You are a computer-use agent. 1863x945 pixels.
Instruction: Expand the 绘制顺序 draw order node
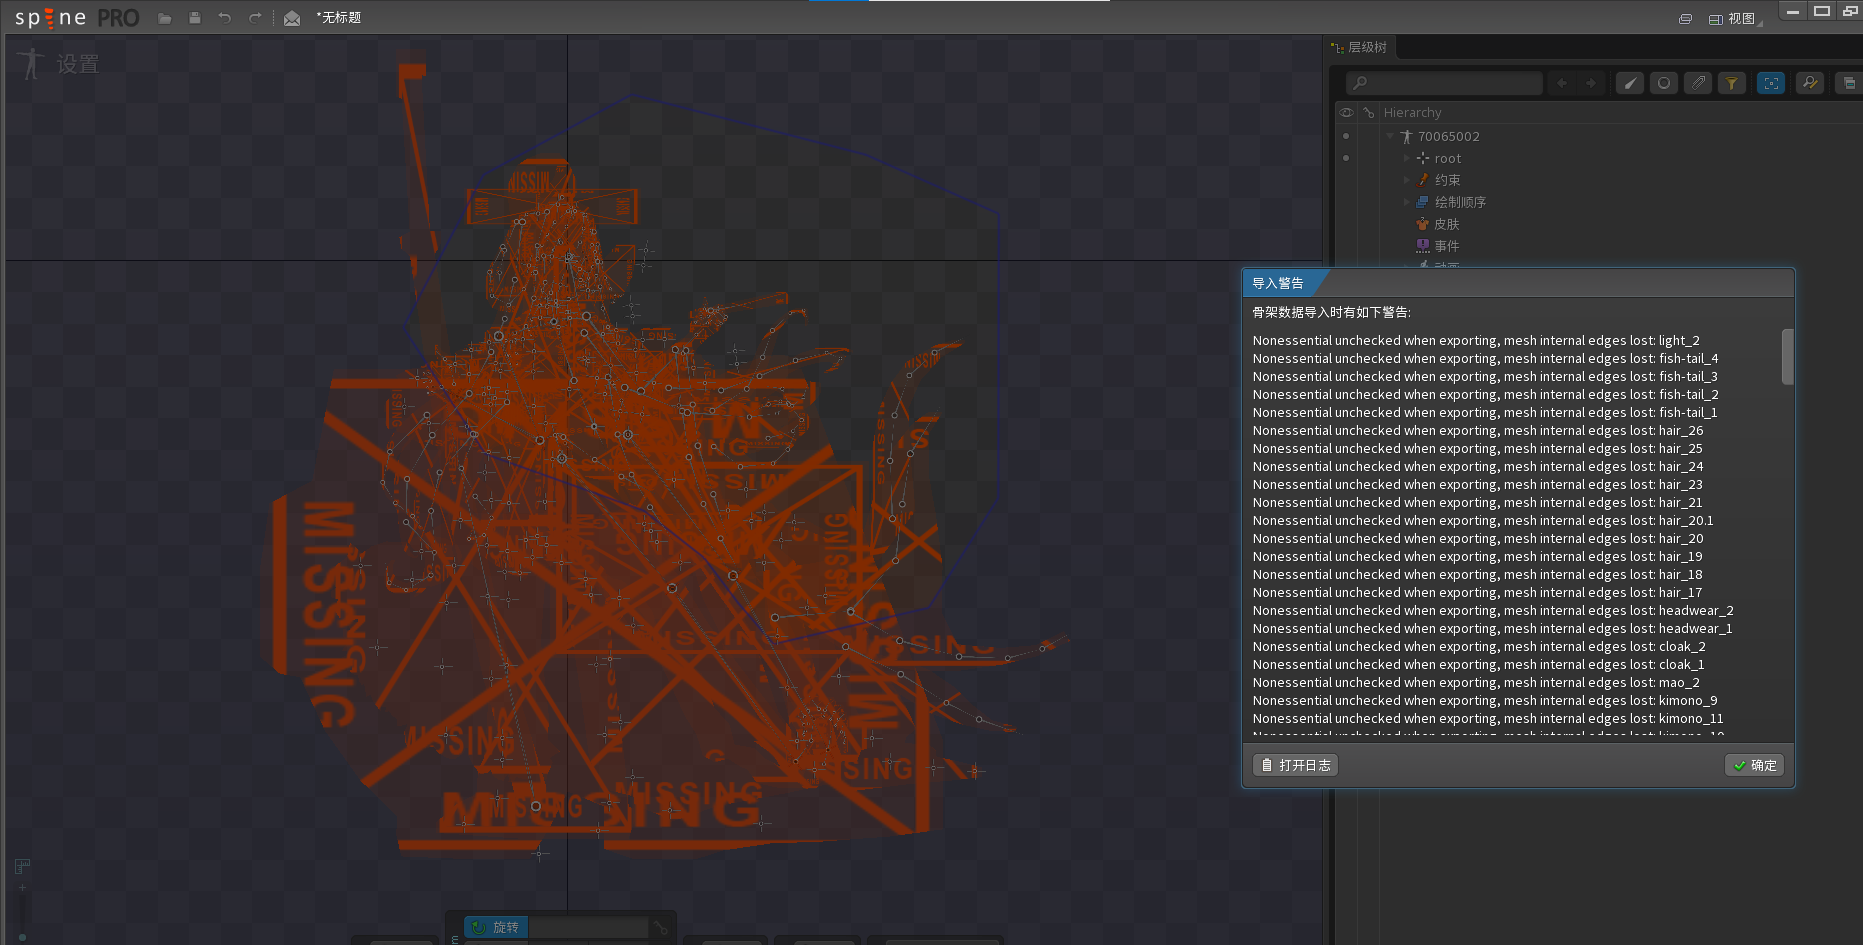pos(1406,202)
